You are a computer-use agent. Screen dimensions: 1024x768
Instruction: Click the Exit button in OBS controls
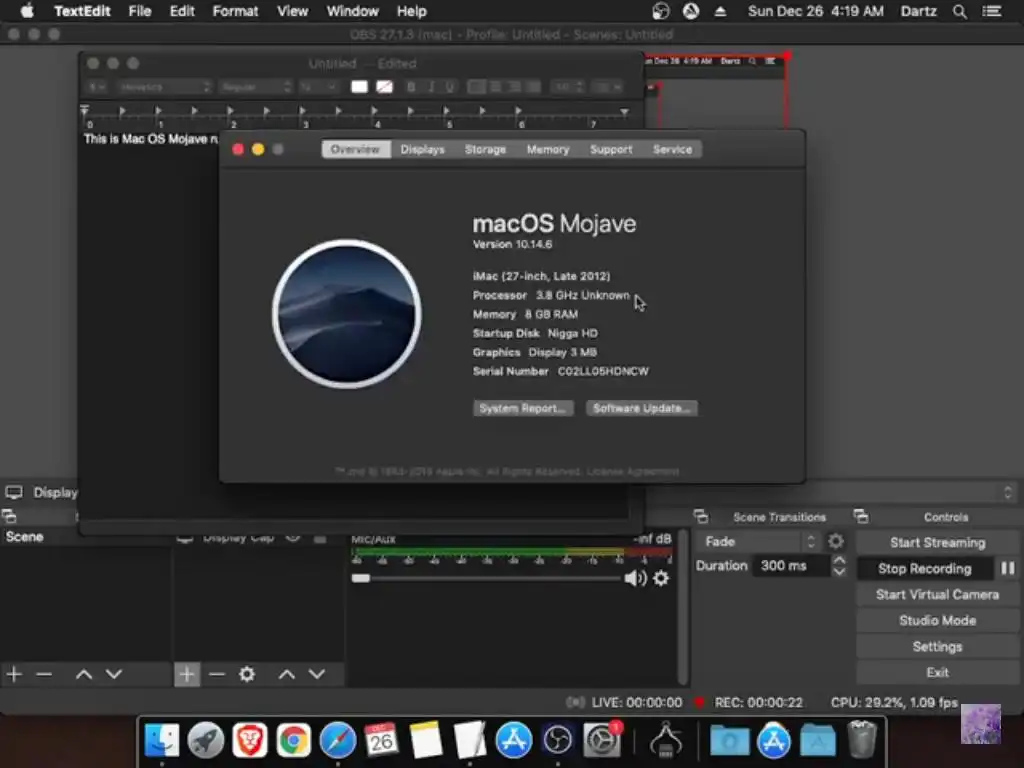[x=937, y=672]
